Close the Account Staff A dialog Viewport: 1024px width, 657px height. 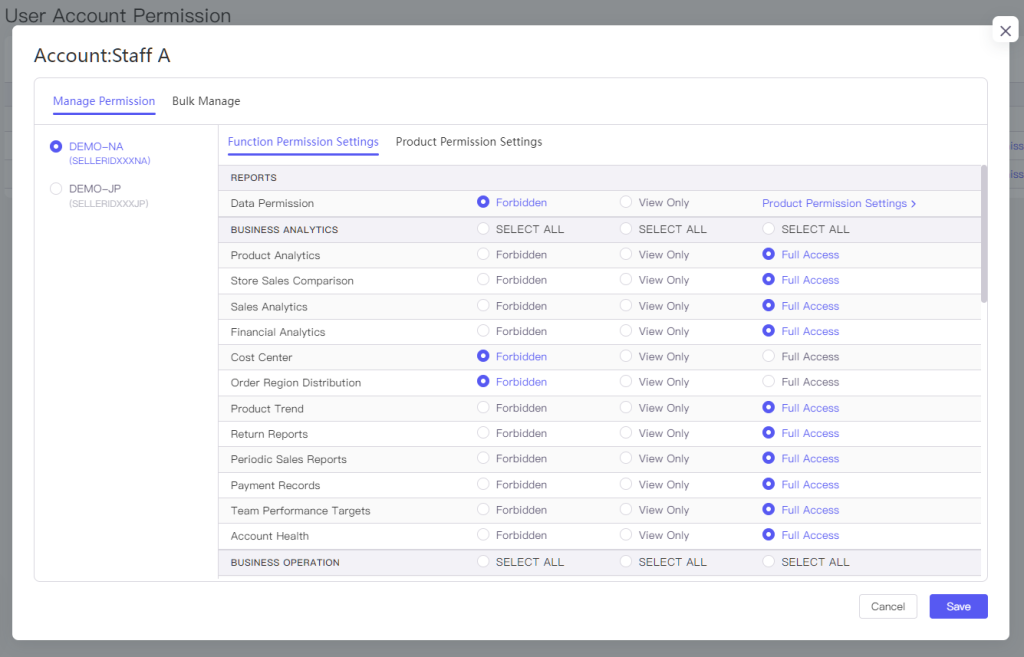pyautogui.click(x=1005, y=30)
